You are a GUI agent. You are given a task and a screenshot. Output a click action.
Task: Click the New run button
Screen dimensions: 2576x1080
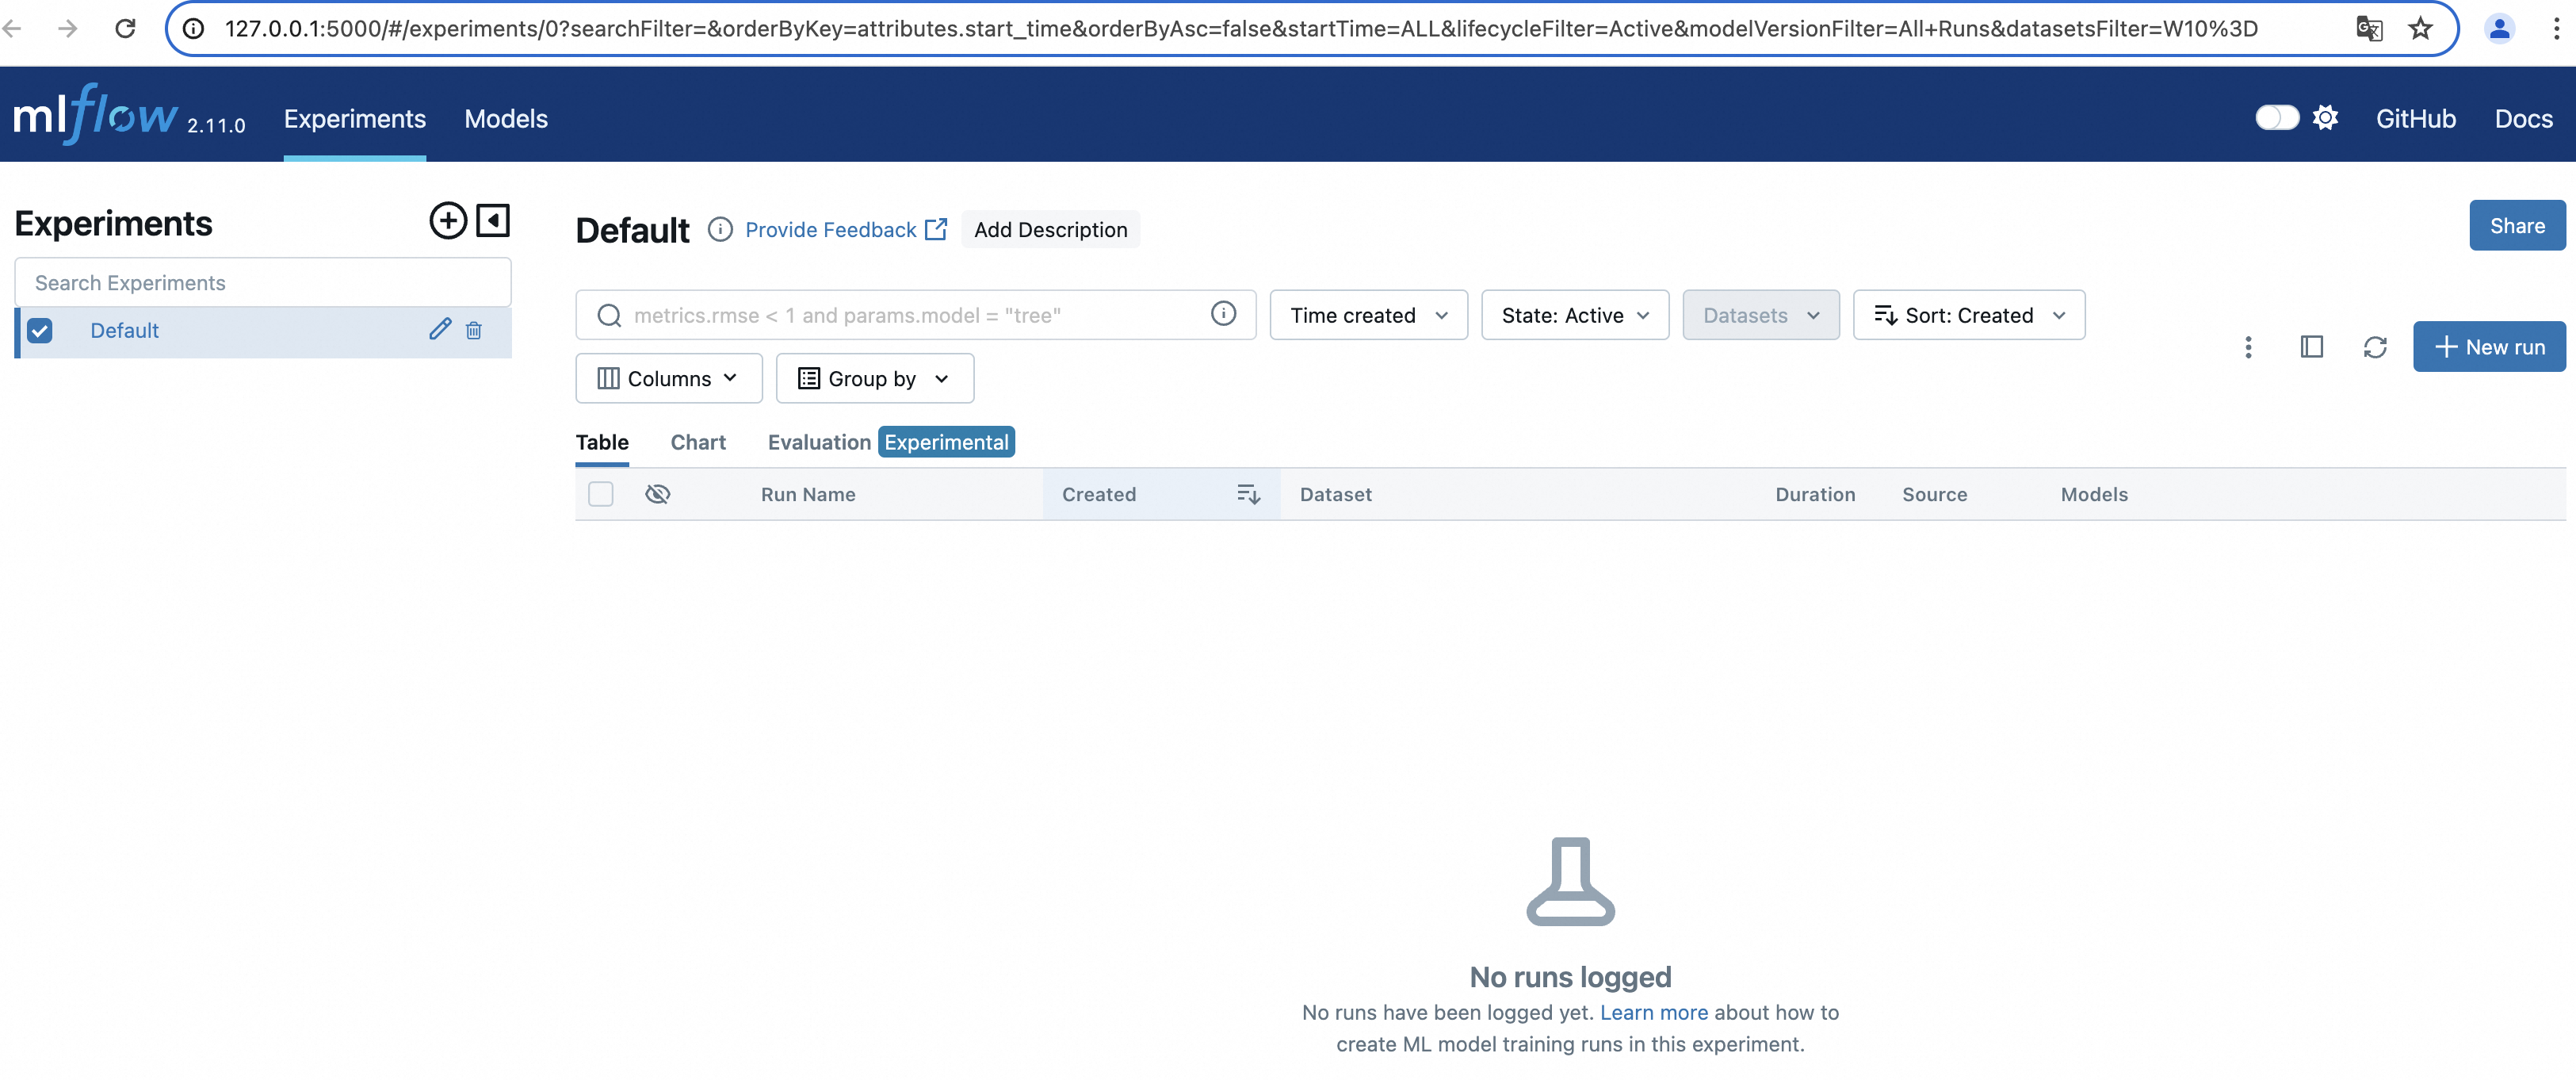[2488, 347]
